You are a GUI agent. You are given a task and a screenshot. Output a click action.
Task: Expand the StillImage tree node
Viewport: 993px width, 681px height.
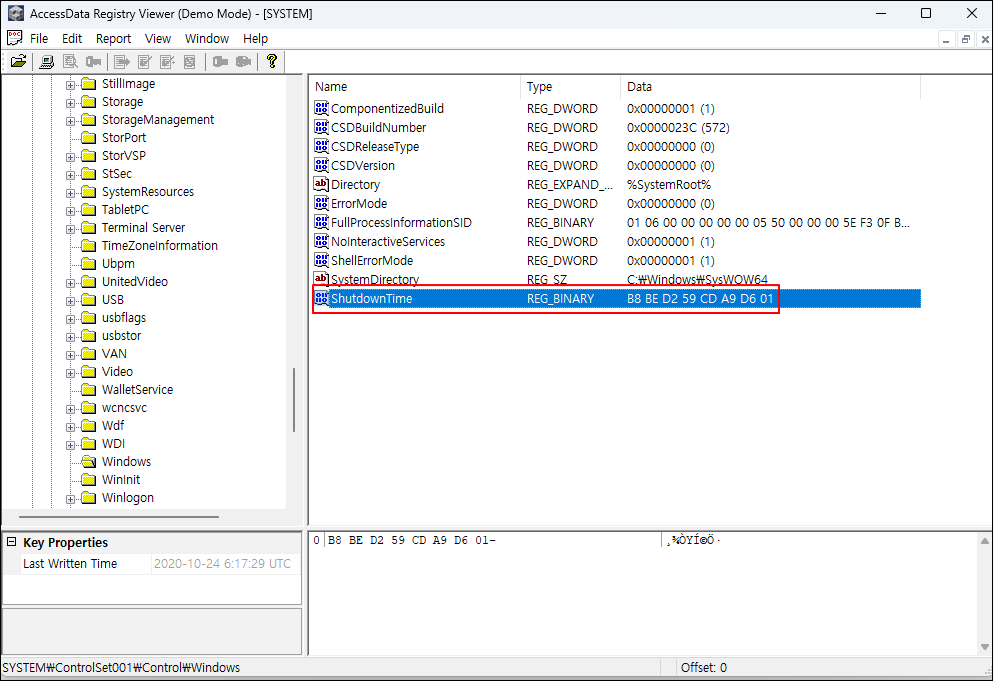click(x=70, y=85)
